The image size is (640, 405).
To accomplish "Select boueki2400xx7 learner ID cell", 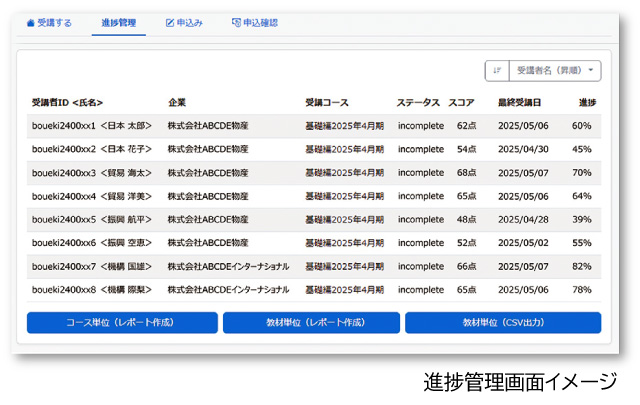I will (x=92, y=267).
